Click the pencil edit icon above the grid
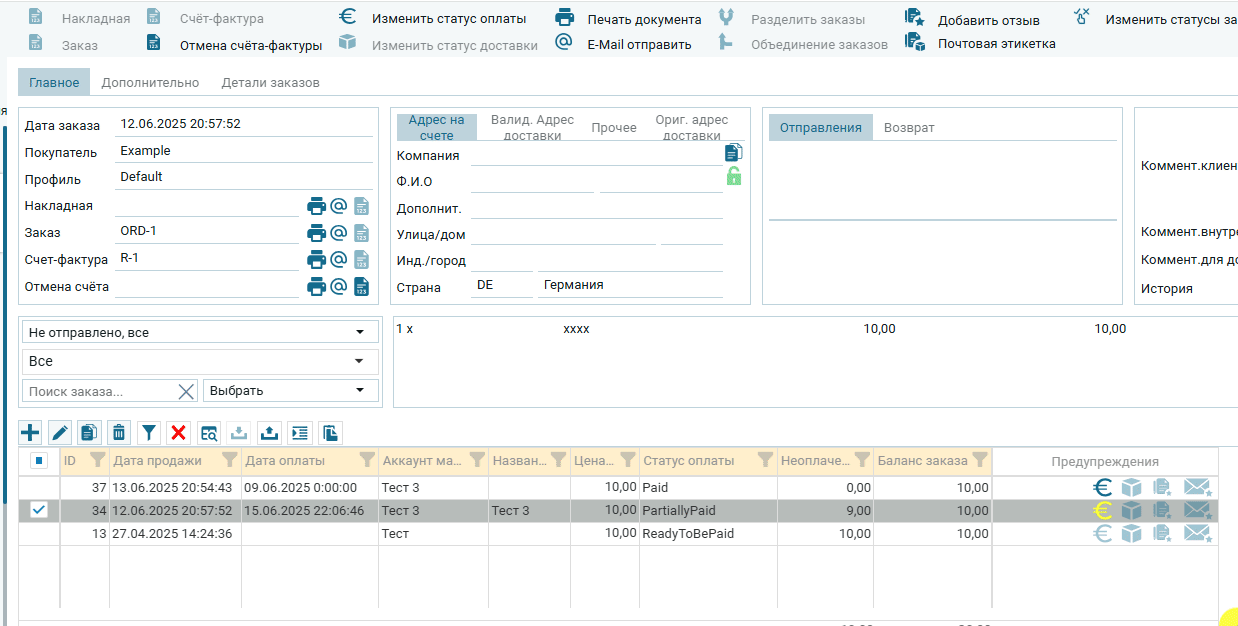1238x626 pixels. pos(60,432)
